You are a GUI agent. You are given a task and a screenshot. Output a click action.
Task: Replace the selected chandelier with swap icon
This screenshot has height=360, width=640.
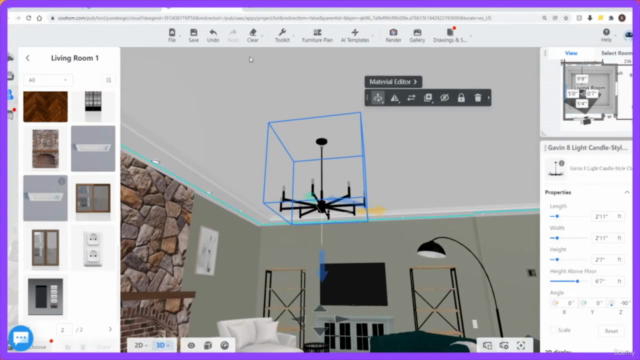pyautogui.click(x=411, y=98)
